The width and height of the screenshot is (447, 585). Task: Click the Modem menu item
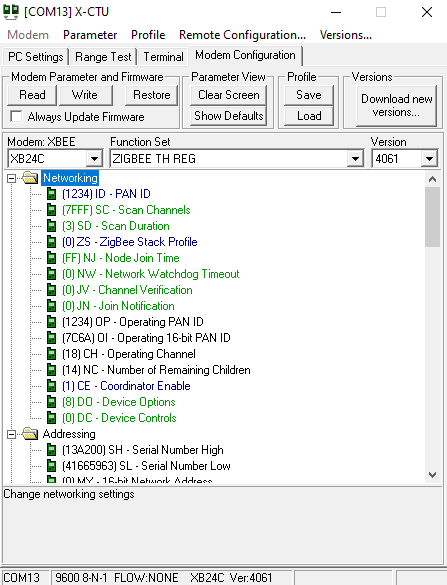coord(28,35)
